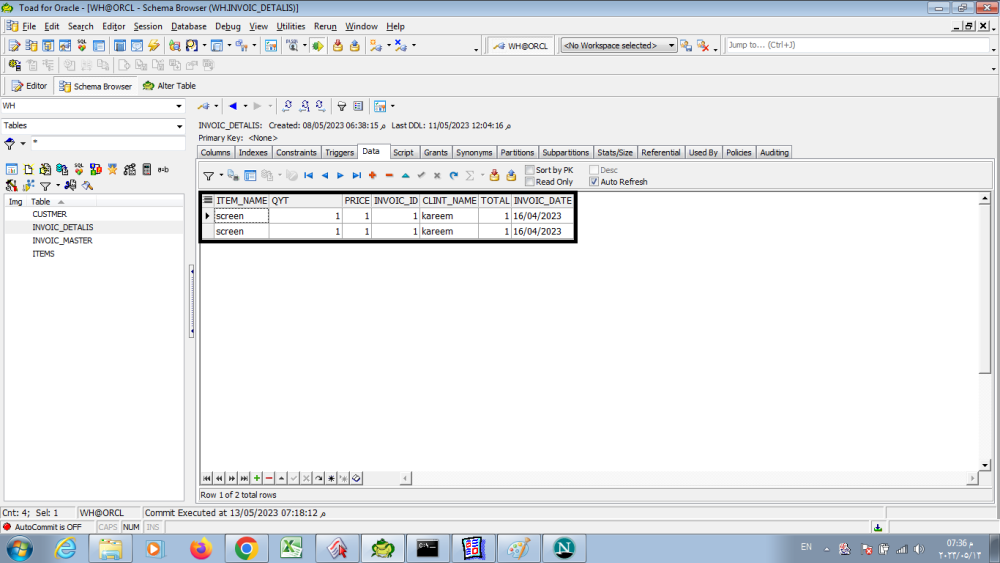The width and height of the screenshot is (1000, 563).
Task: Click the insert row plus icon in data toolbar
Action: [372, 176]
